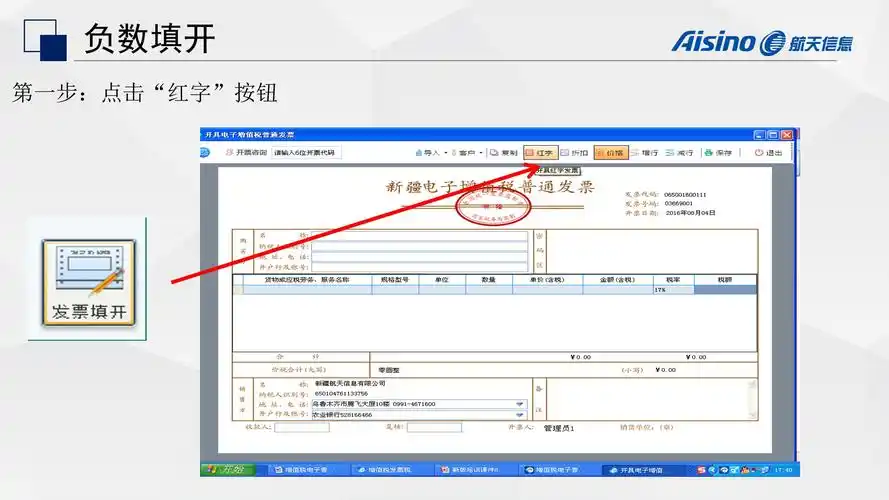Click the red S input-method tray icon
Screen dimensions: 889x500
click(702, 470)
